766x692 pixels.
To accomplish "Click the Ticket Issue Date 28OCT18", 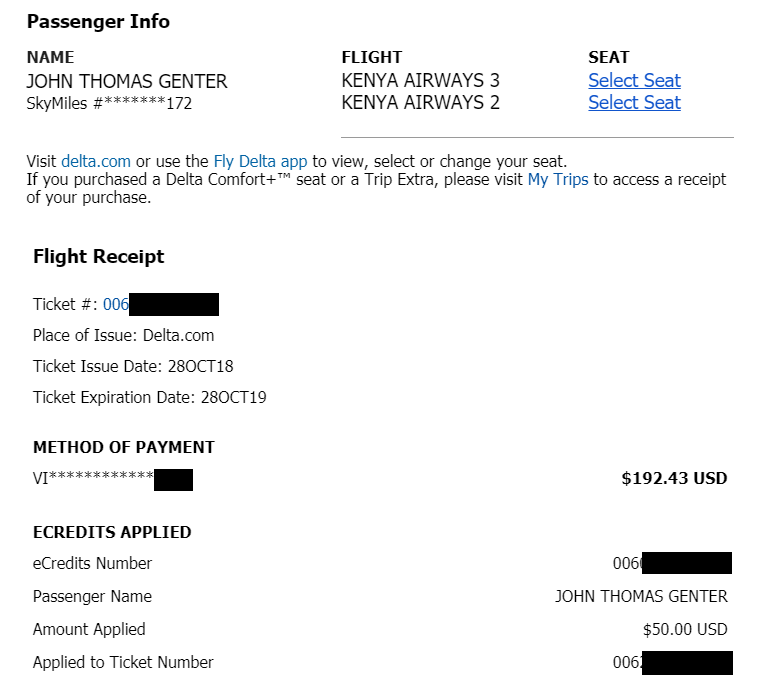I will 133,366.
